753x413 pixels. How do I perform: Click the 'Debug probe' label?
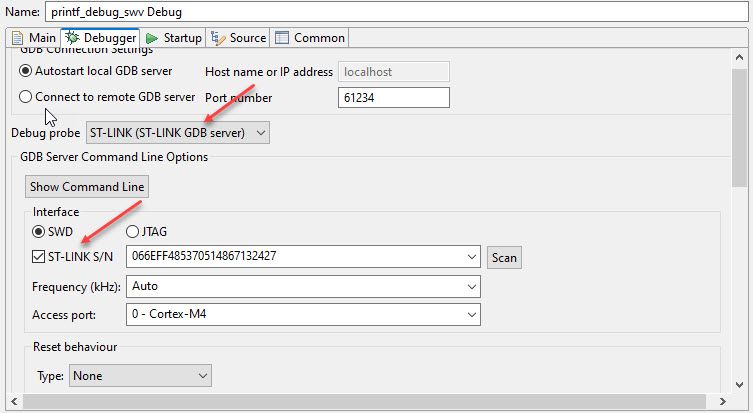[46, 133]
